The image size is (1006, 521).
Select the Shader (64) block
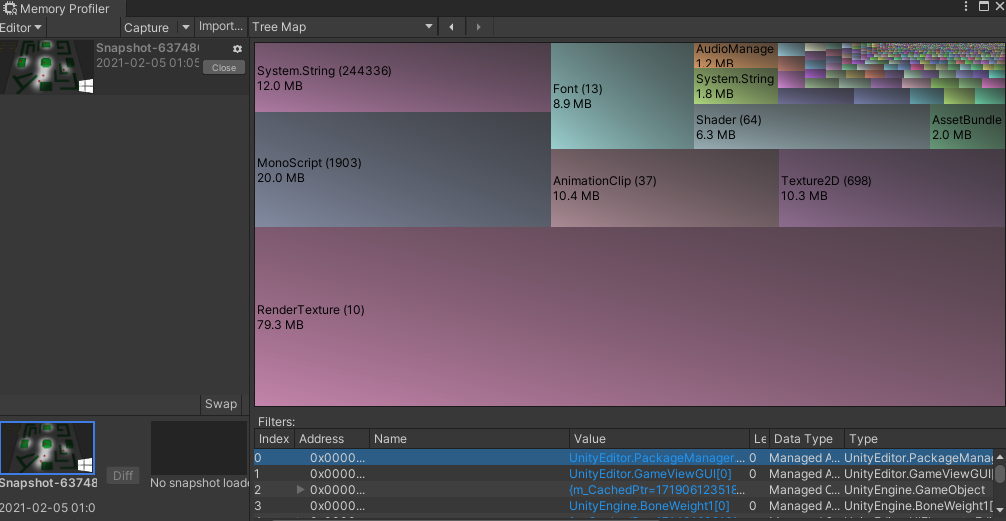pyautogui.click(x=812, y=127)
